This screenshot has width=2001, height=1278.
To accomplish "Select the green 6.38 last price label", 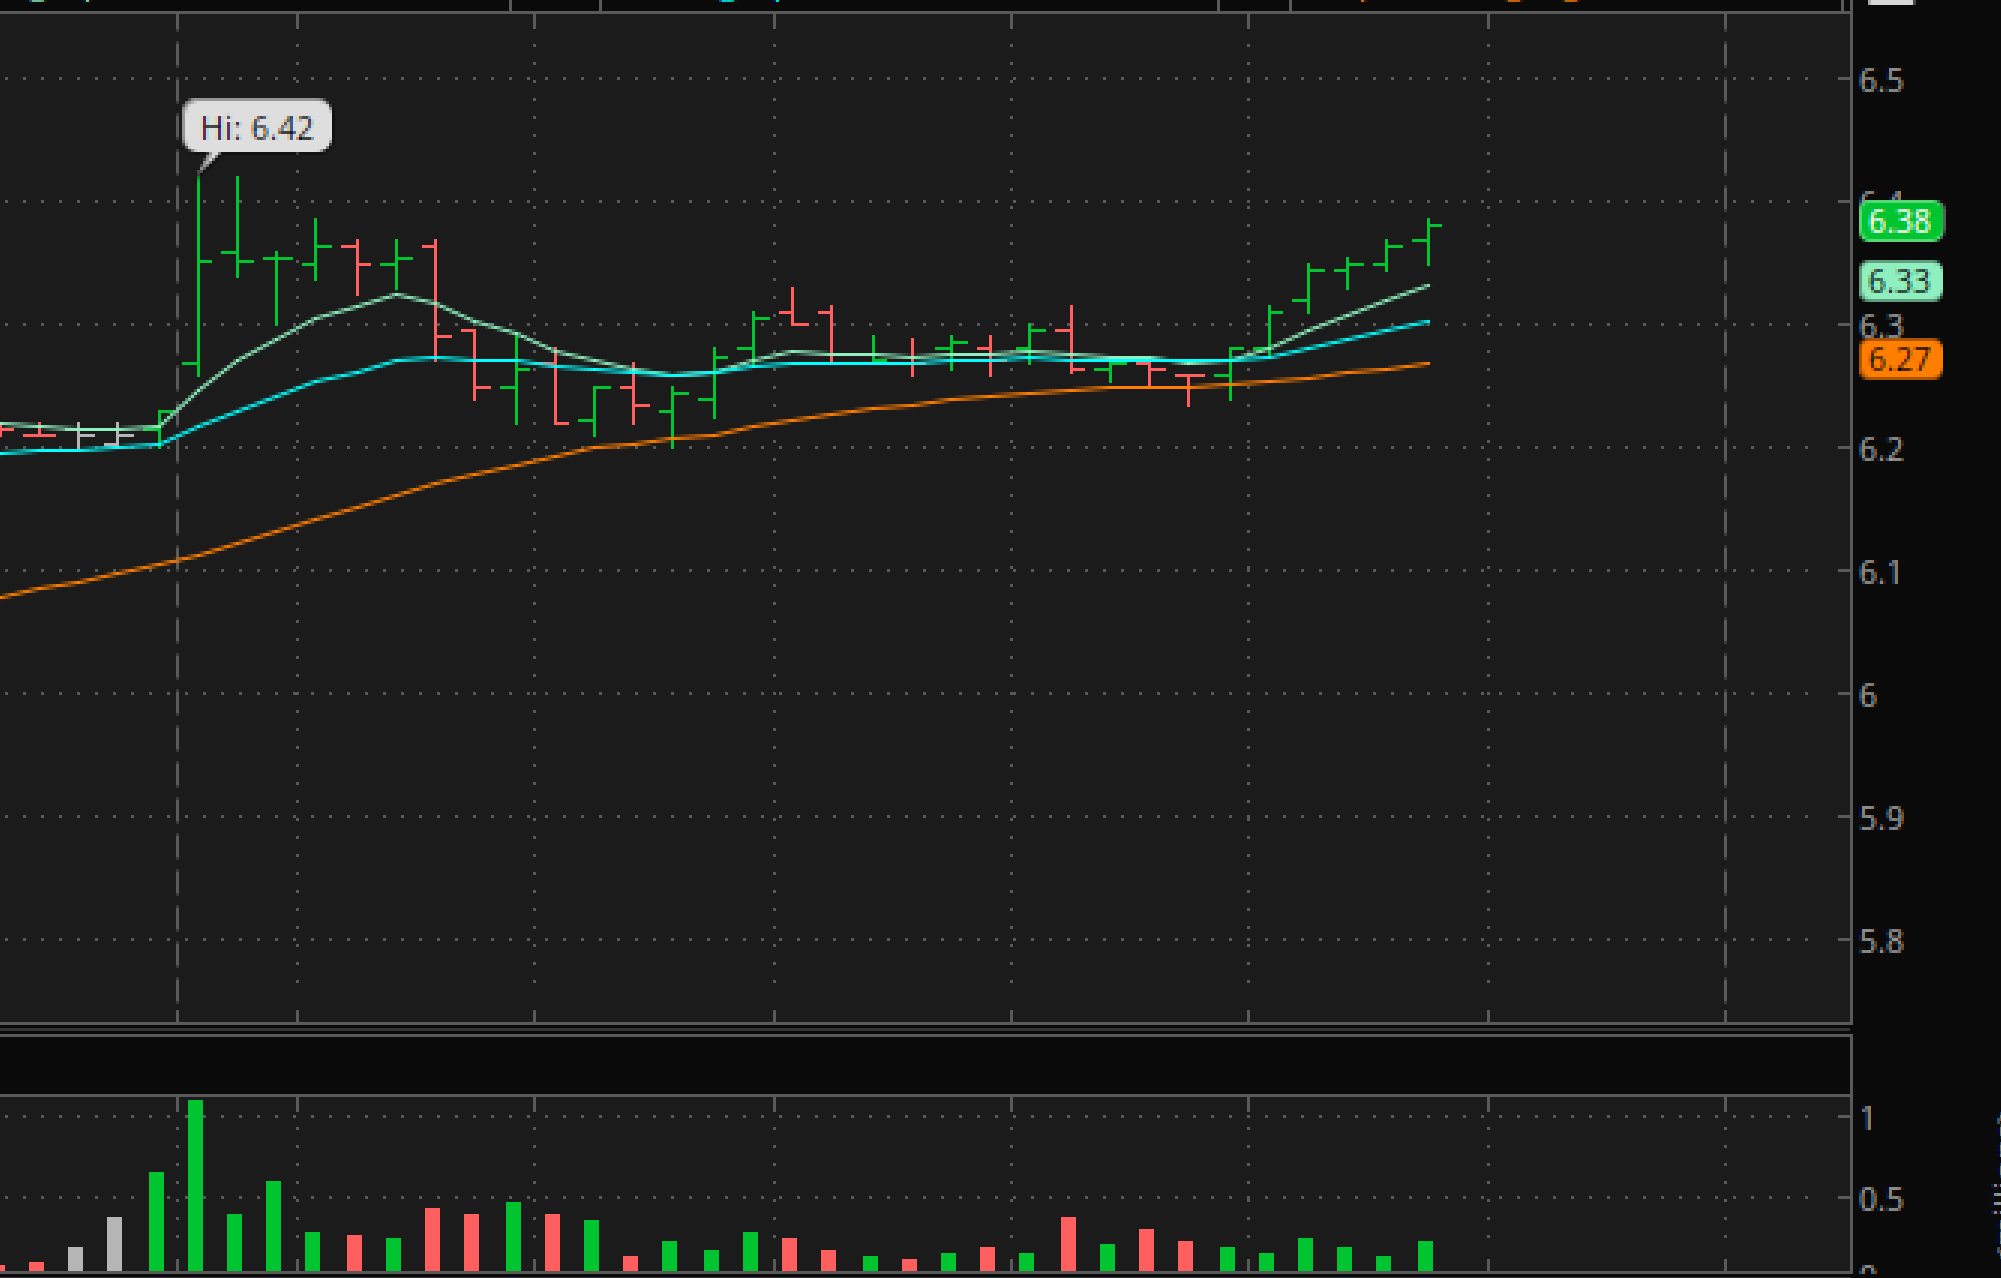I will point(1899,221).
